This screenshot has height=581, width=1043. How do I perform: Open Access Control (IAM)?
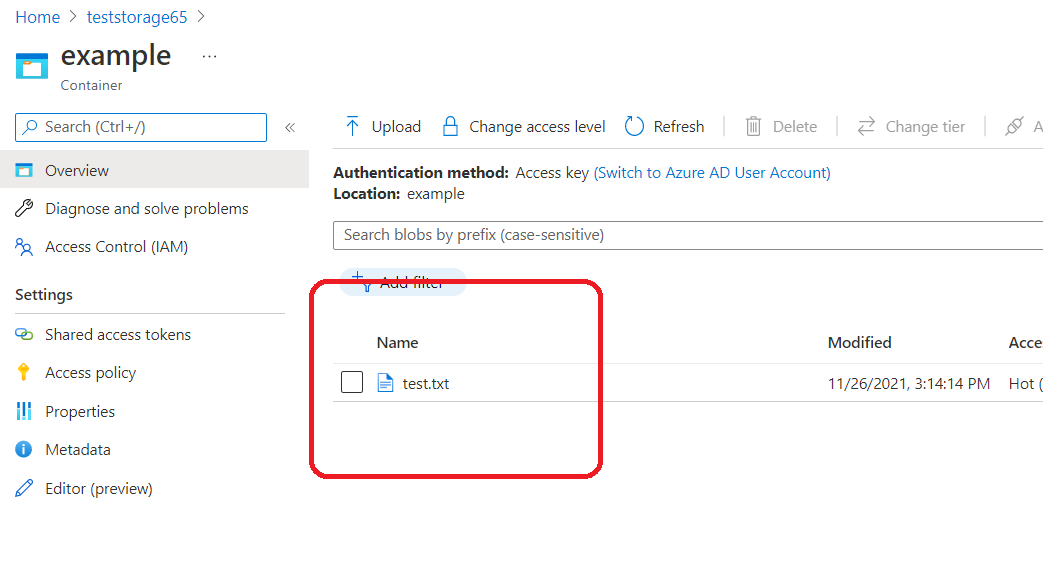pyautogui.click(x=116, y=247)
